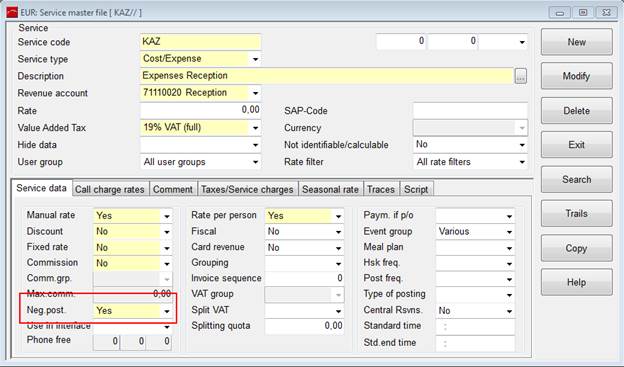Open the Meal plan dropdown
The height and width of the screenshot is (367, 624).
[x=509, y=248]
